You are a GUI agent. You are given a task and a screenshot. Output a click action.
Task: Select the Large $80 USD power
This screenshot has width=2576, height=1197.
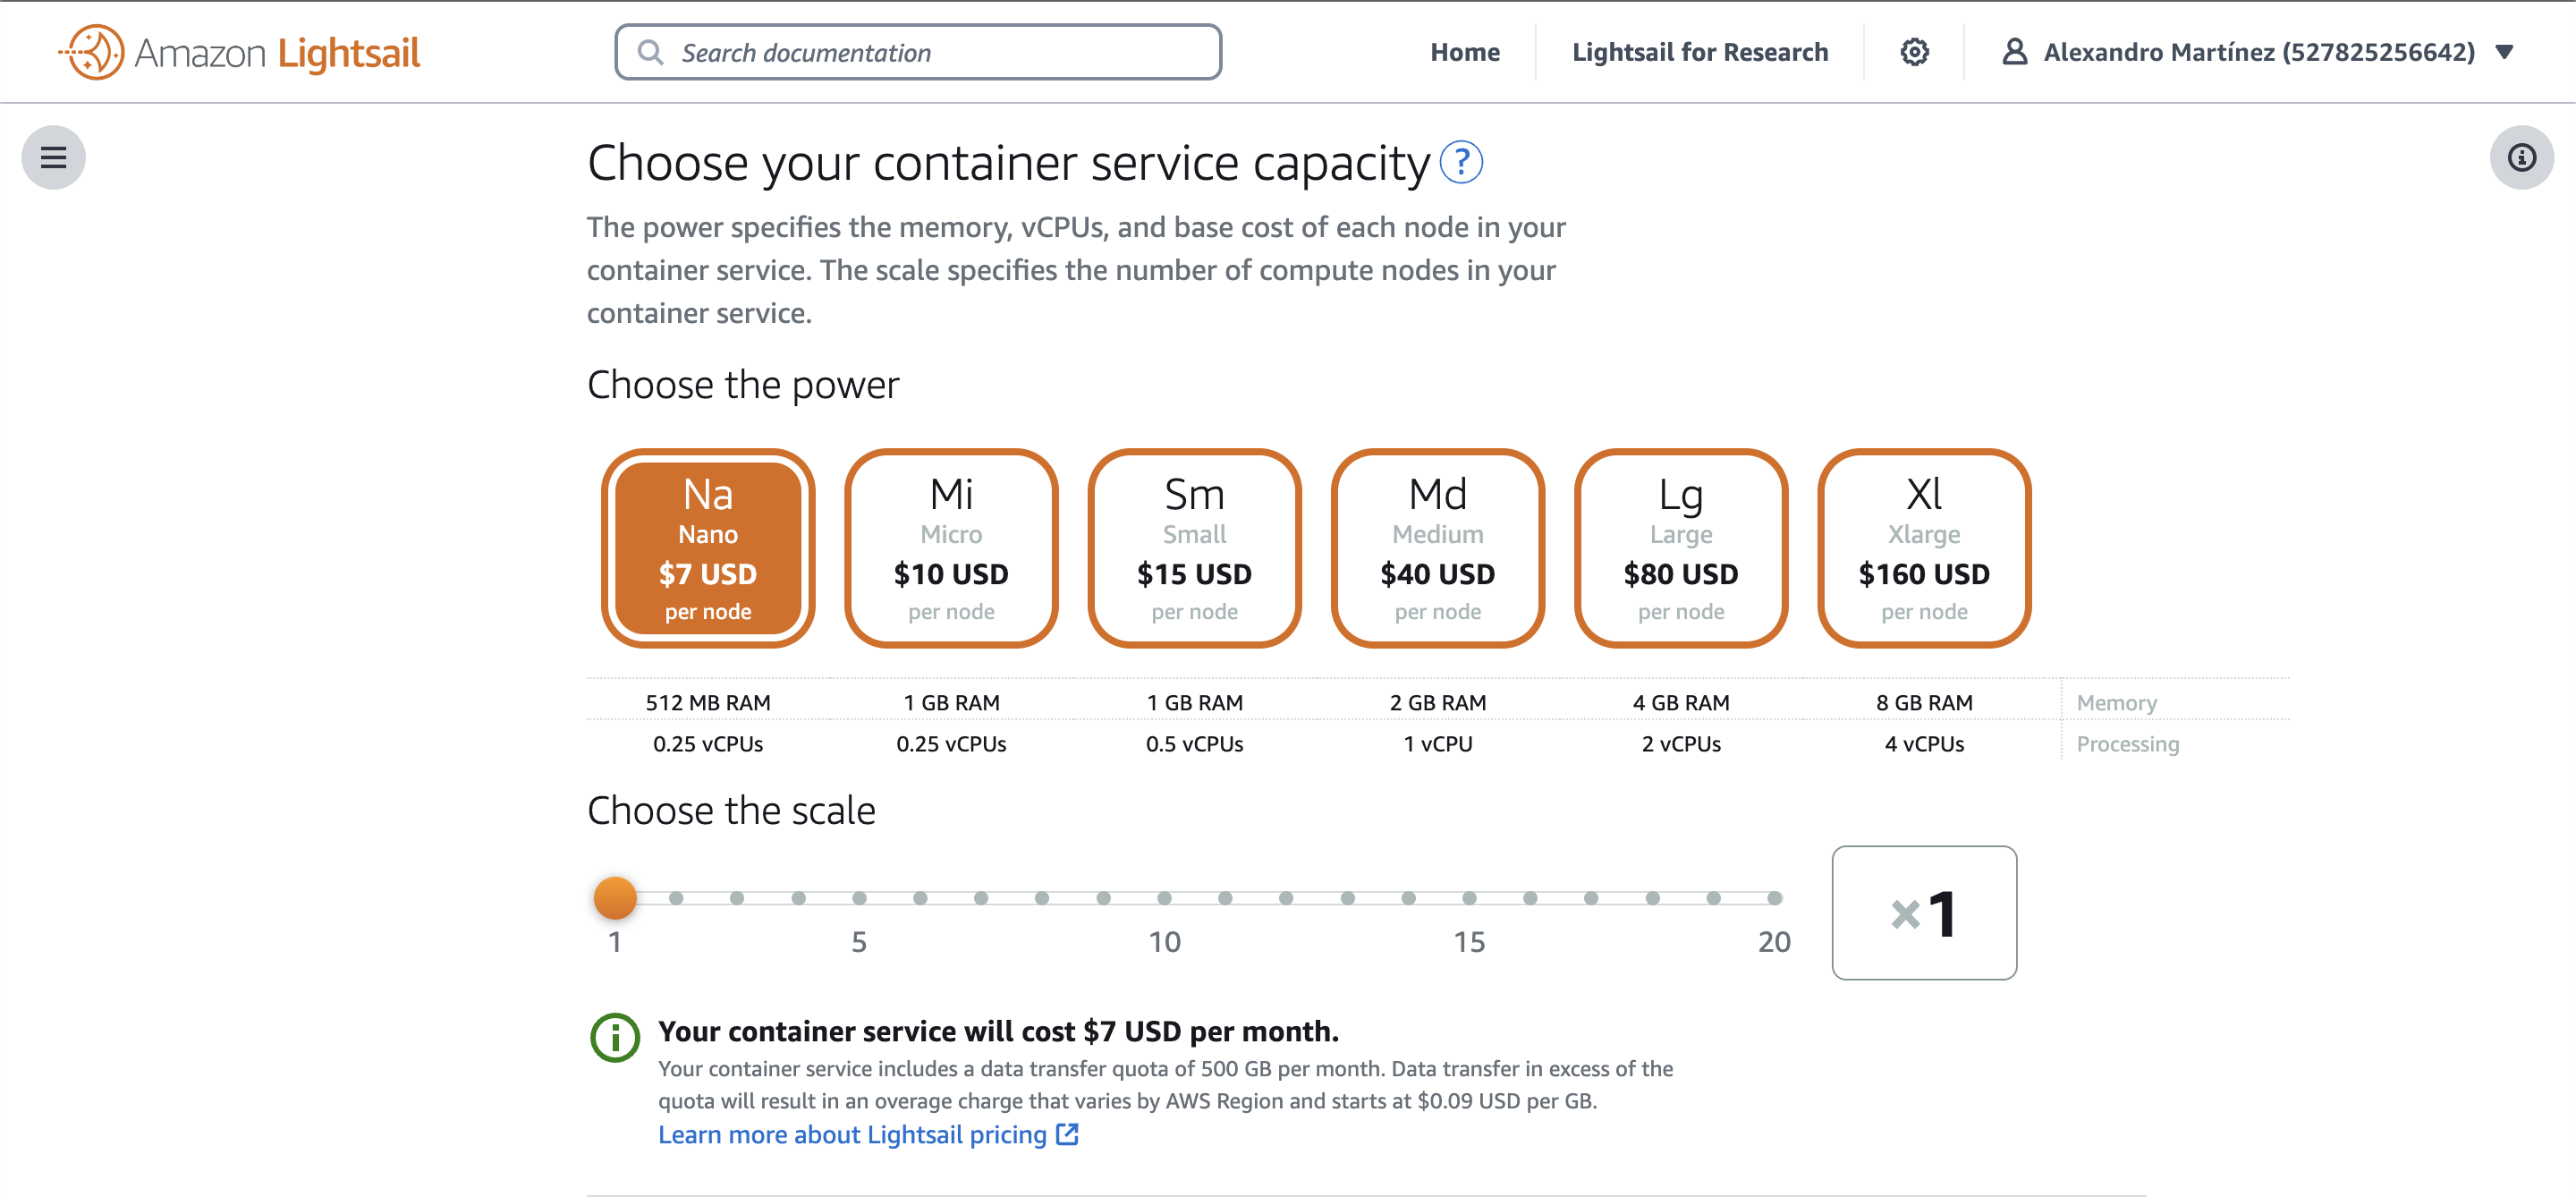coord(1680,548)
